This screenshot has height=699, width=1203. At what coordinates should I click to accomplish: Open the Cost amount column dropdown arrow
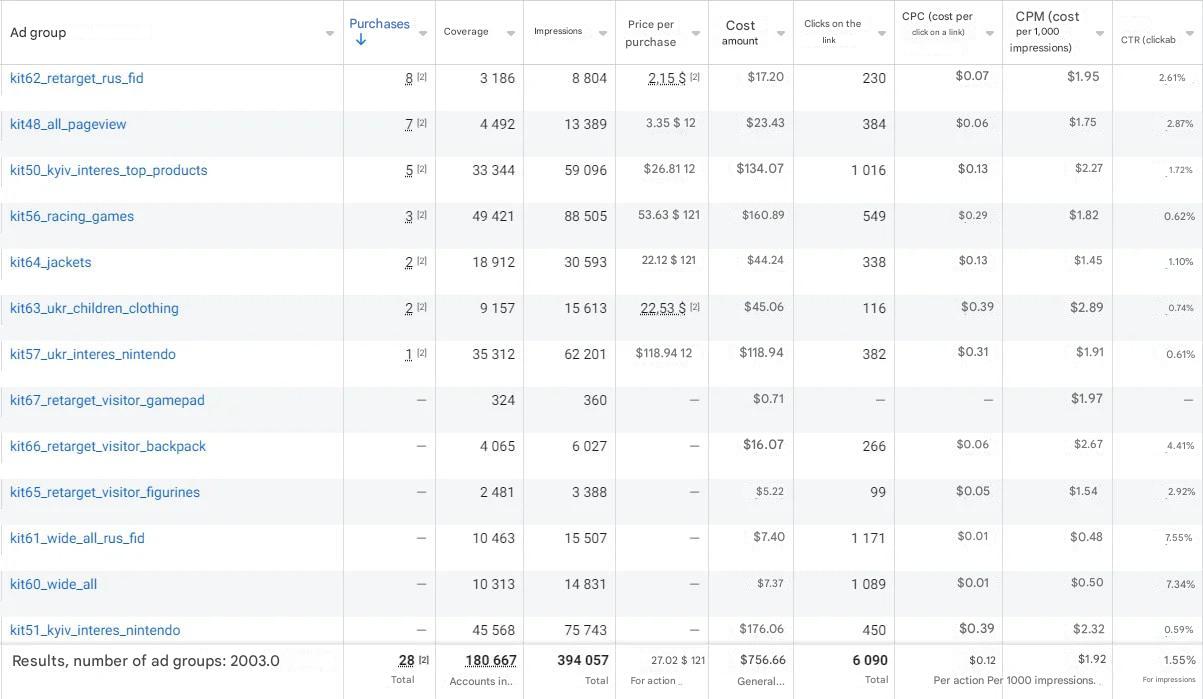[781, 34]
